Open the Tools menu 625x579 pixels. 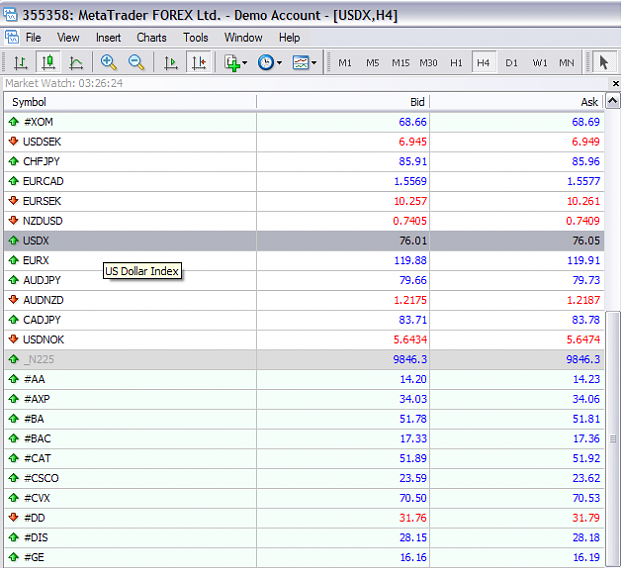point(195,37)
